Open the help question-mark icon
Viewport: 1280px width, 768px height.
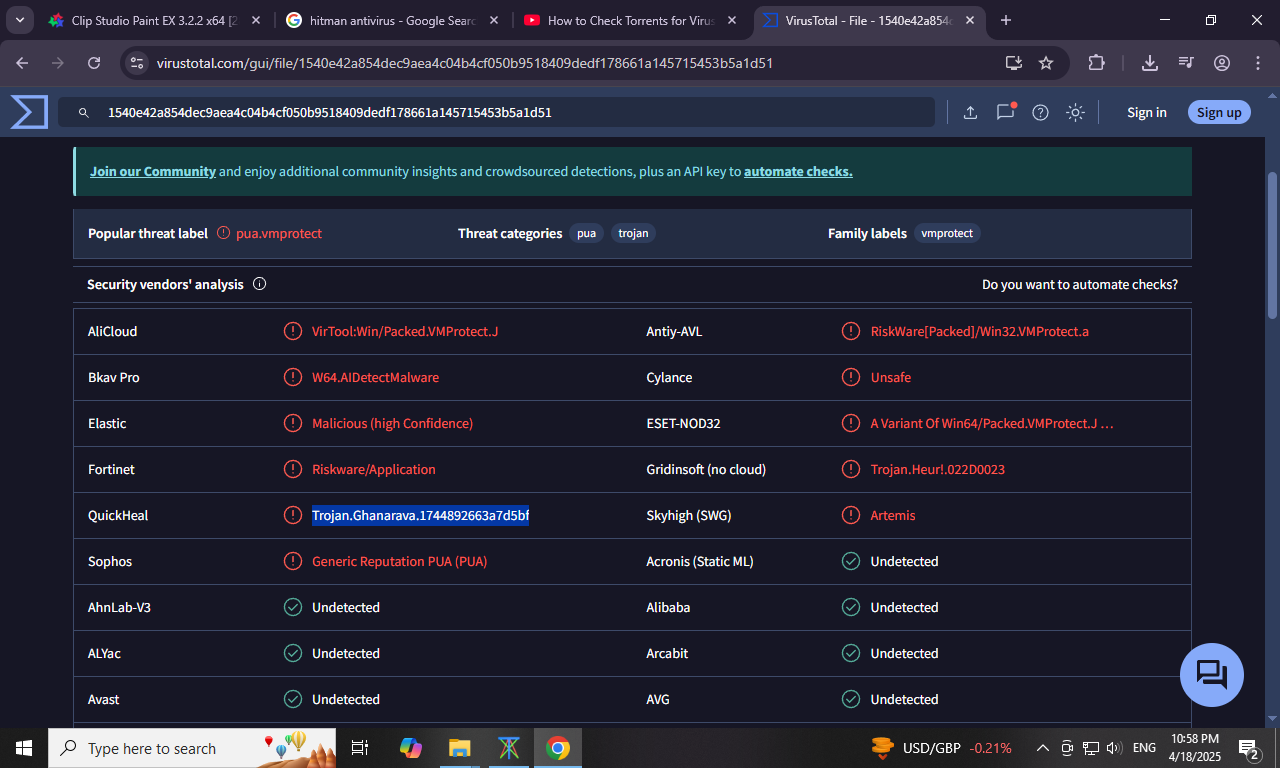[x=1040, y=113]
